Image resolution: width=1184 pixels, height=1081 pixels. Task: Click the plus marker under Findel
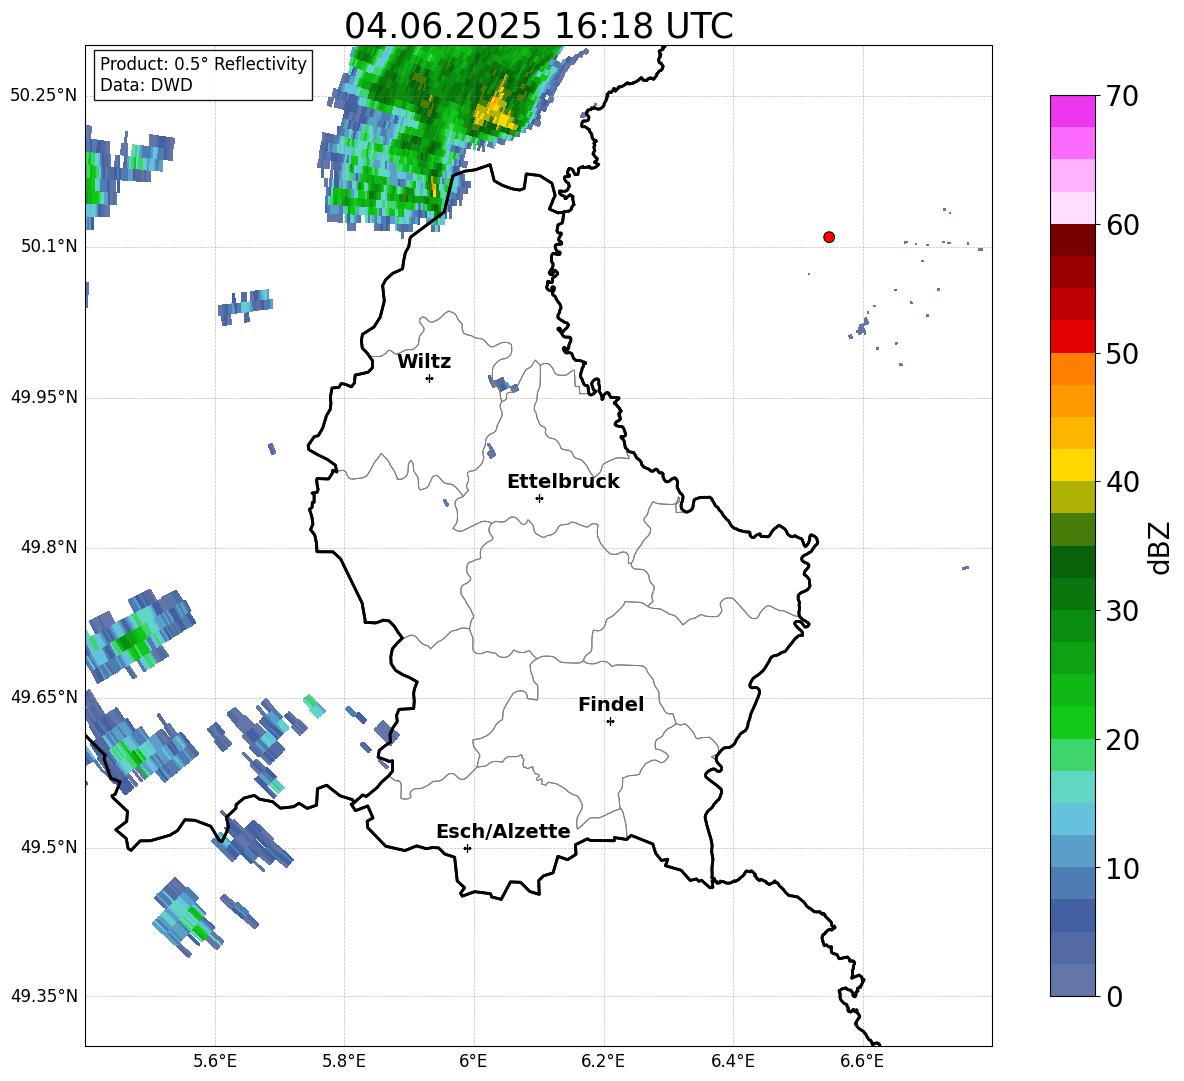[x=610, y=722]
